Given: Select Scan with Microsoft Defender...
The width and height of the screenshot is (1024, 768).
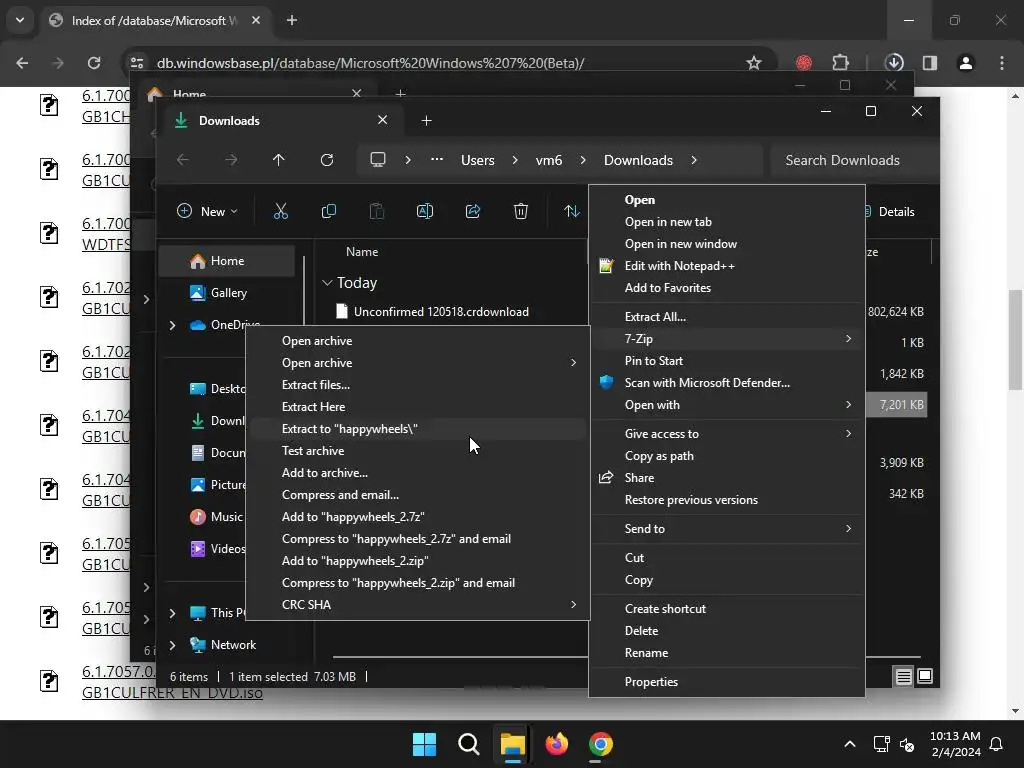Looking at the screenshot, I should [727, 383].
